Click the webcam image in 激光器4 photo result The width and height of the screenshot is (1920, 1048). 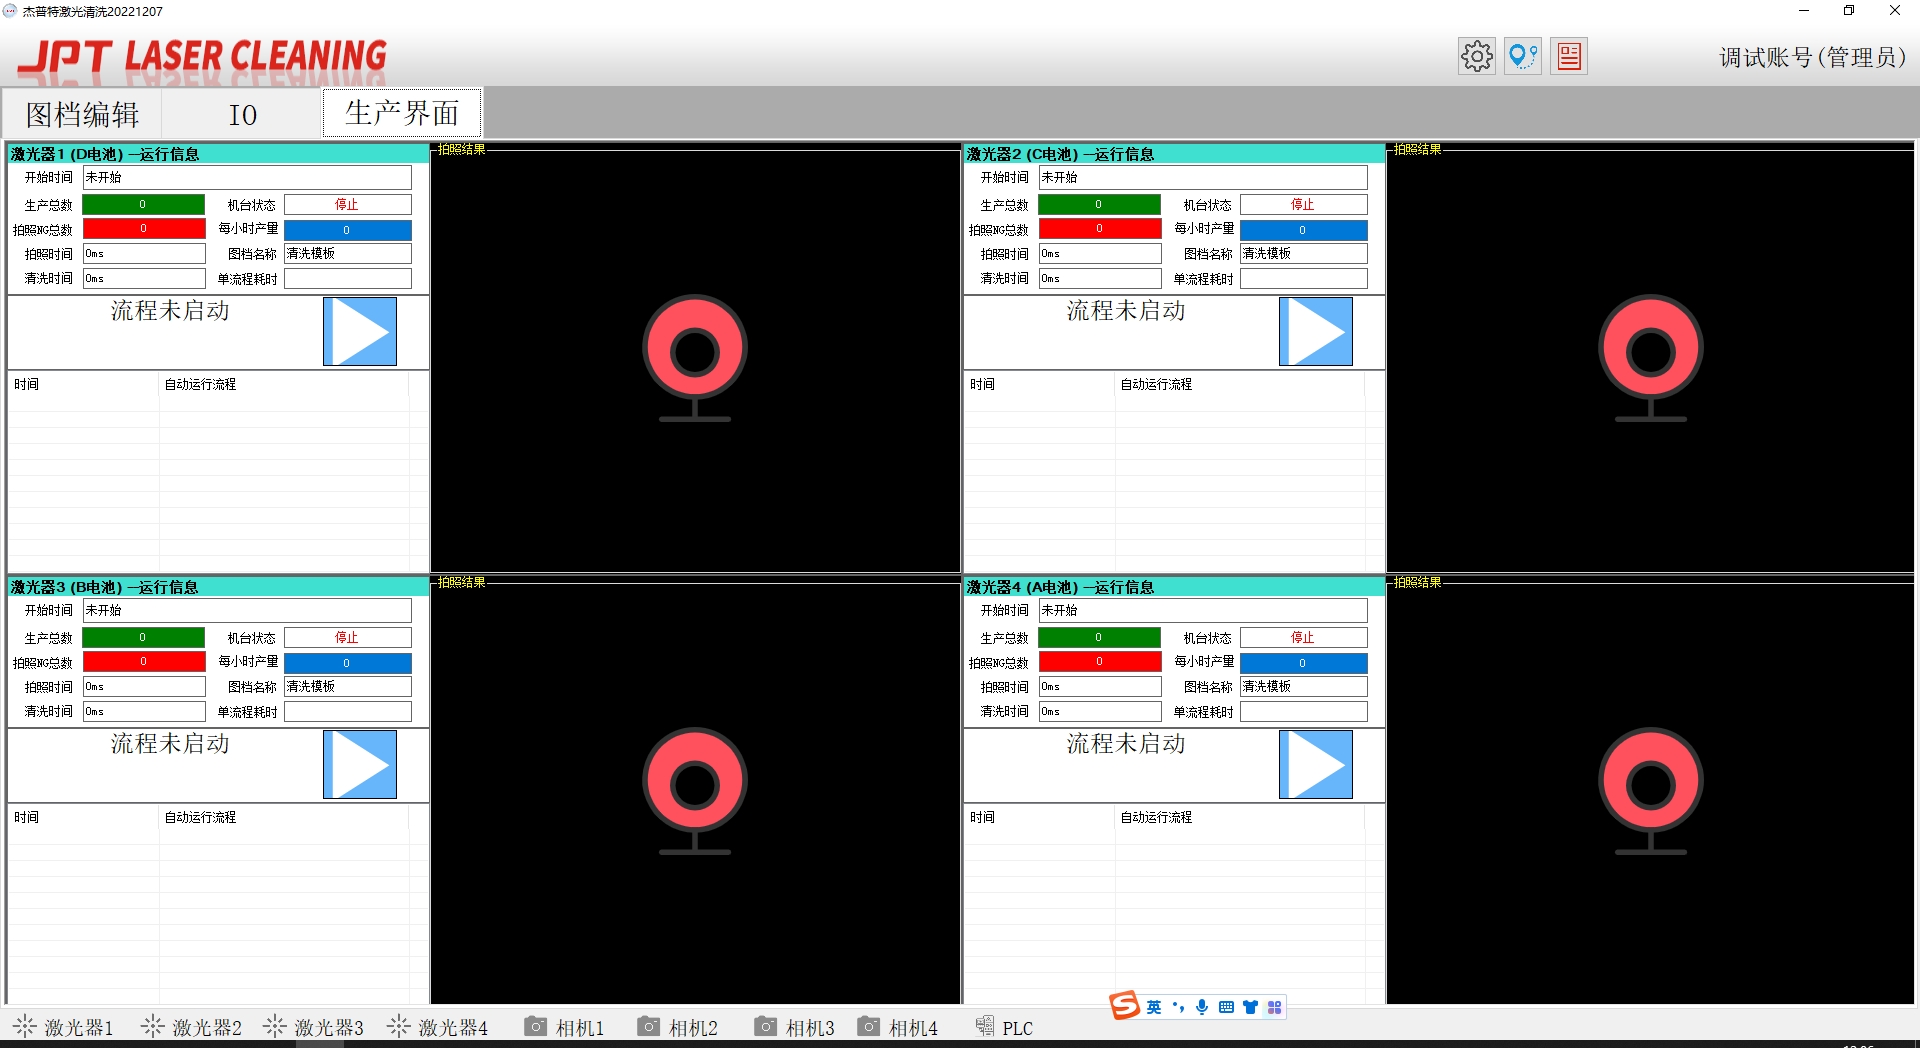coord(1651,791)
